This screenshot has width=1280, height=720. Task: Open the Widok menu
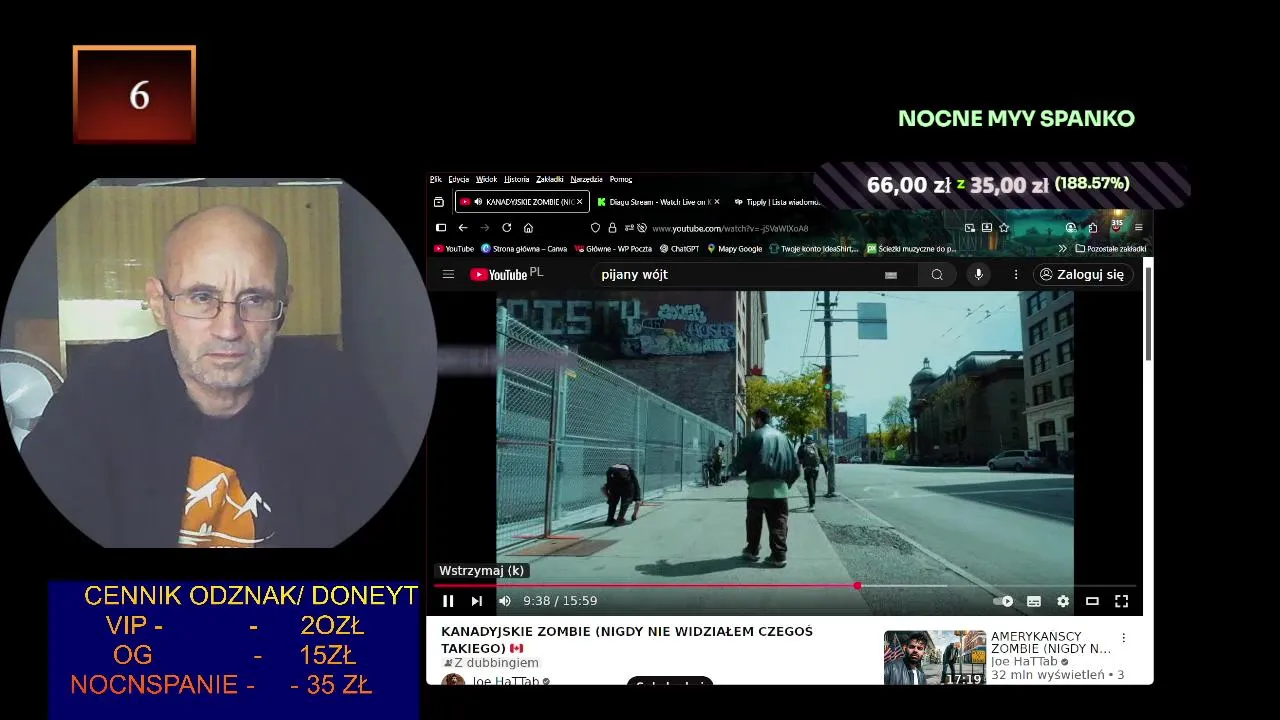tap(486, 179)
